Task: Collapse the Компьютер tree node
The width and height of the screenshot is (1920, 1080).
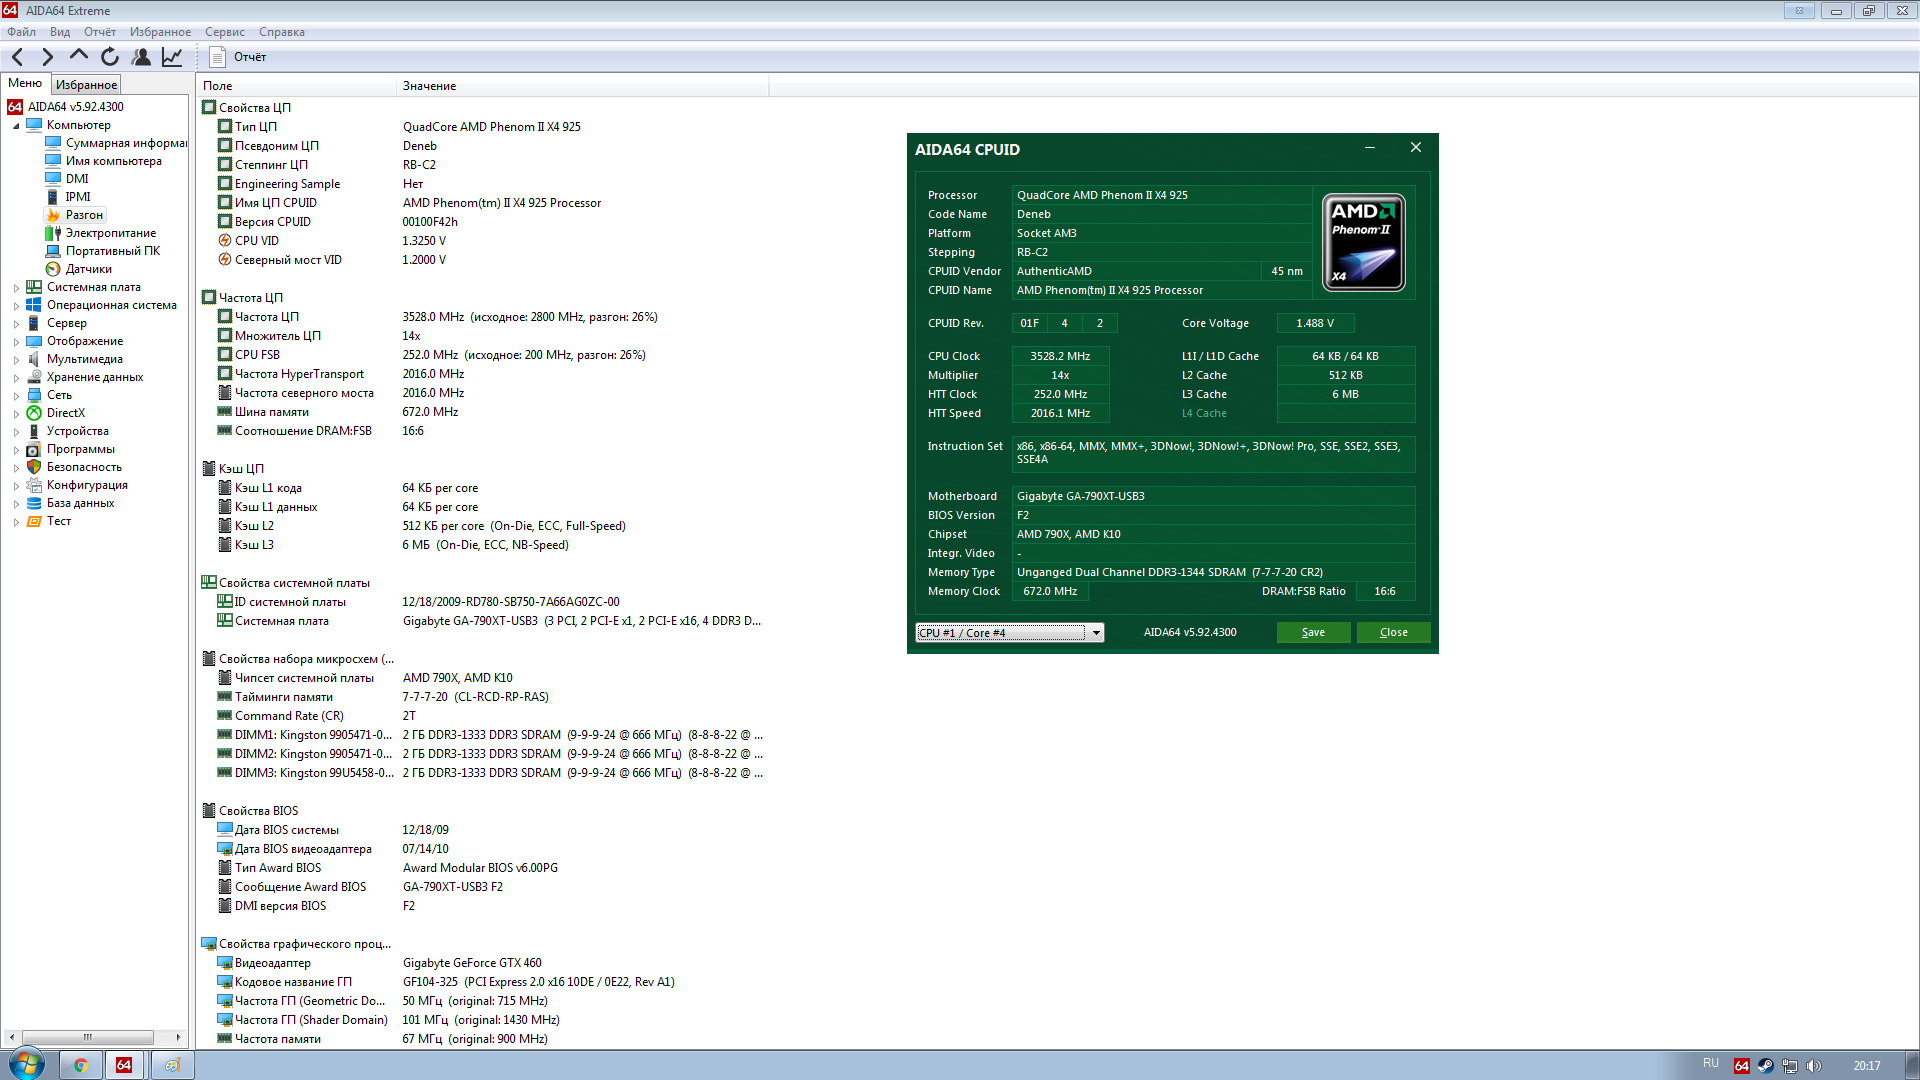Action: 16,126
